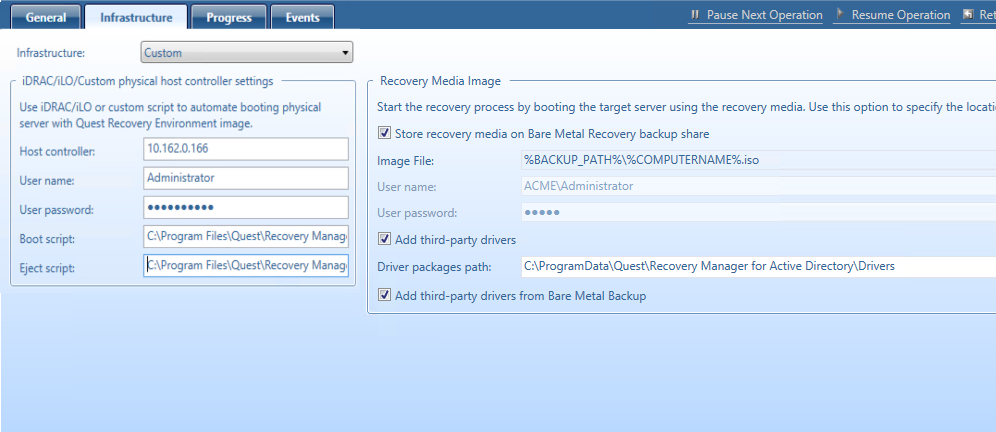Click the Boot script path field

click(x=246, y=236)
